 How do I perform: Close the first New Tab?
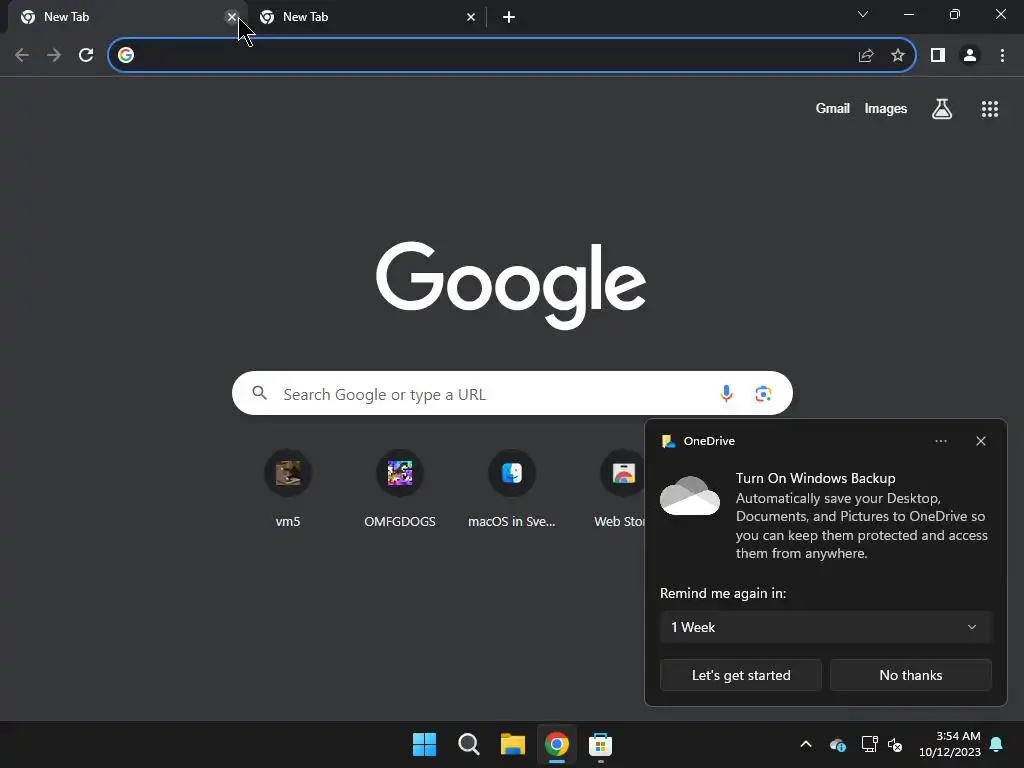[232, 17]
